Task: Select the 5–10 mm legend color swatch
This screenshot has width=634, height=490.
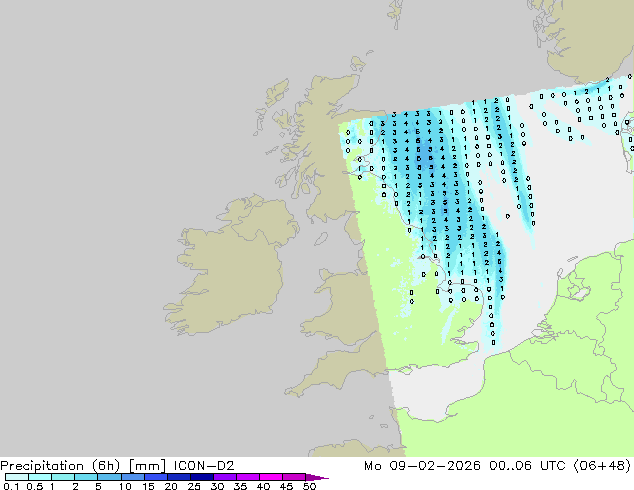Action: coord(109,477)
